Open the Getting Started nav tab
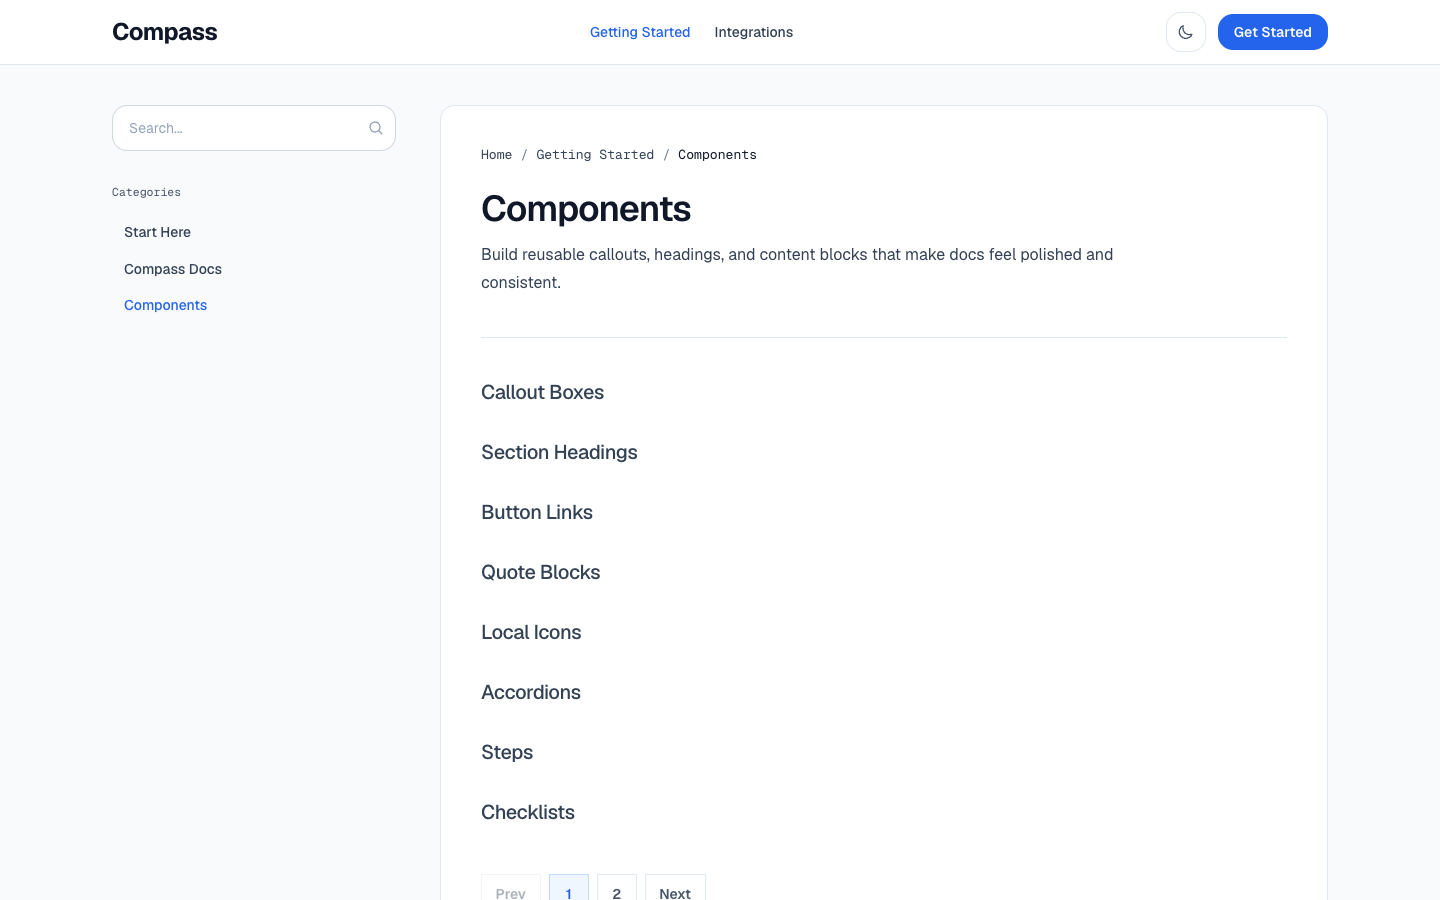Viewport: 1440px width, 900px height. click(x=640, y=32)
